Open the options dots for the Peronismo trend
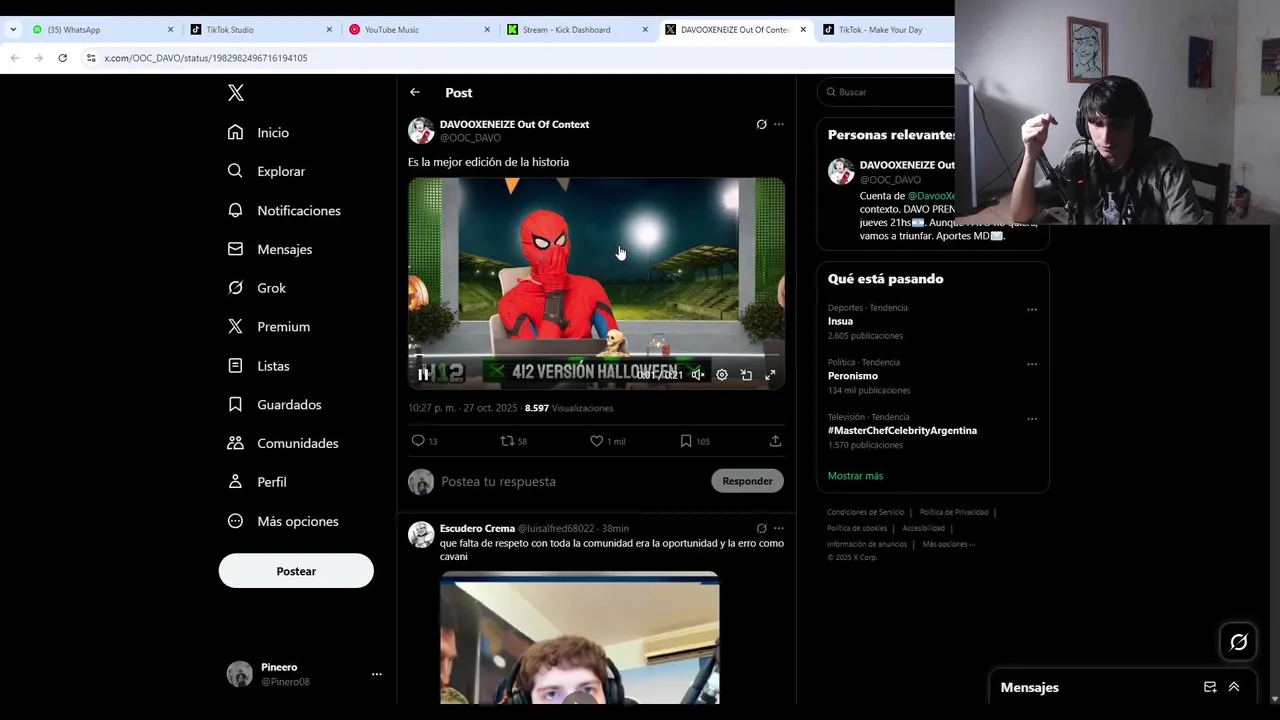The width and height of the screenshot is (1280, 720). [1032, 365]
